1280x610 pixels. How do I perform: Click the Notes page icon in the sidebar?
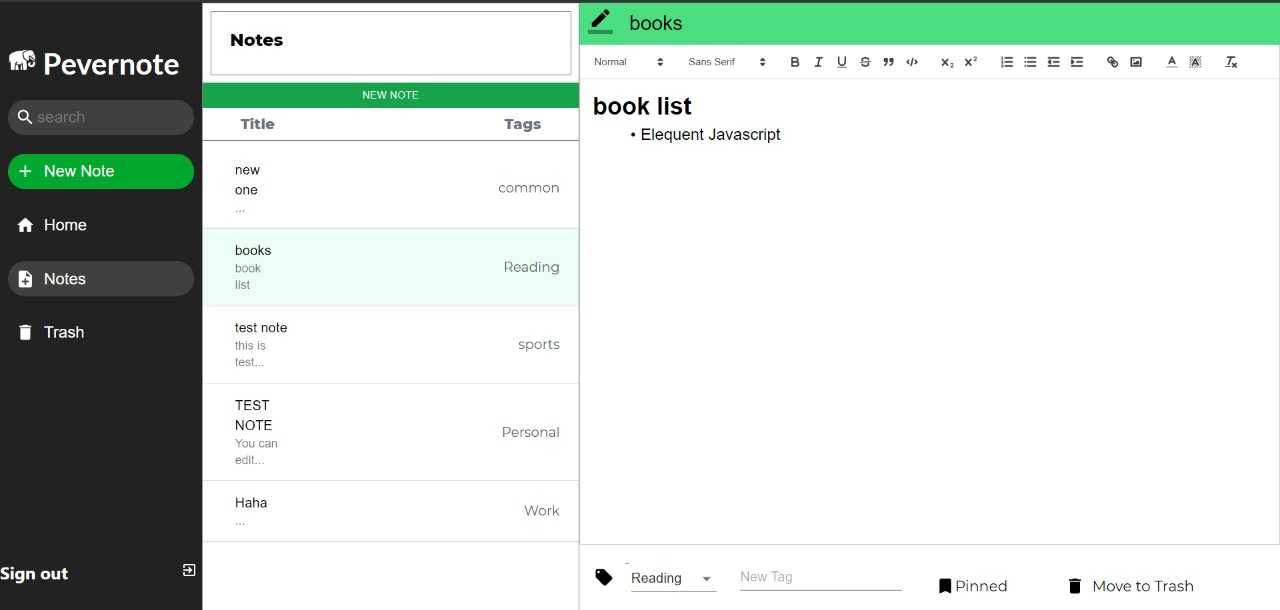click(26, 279)
